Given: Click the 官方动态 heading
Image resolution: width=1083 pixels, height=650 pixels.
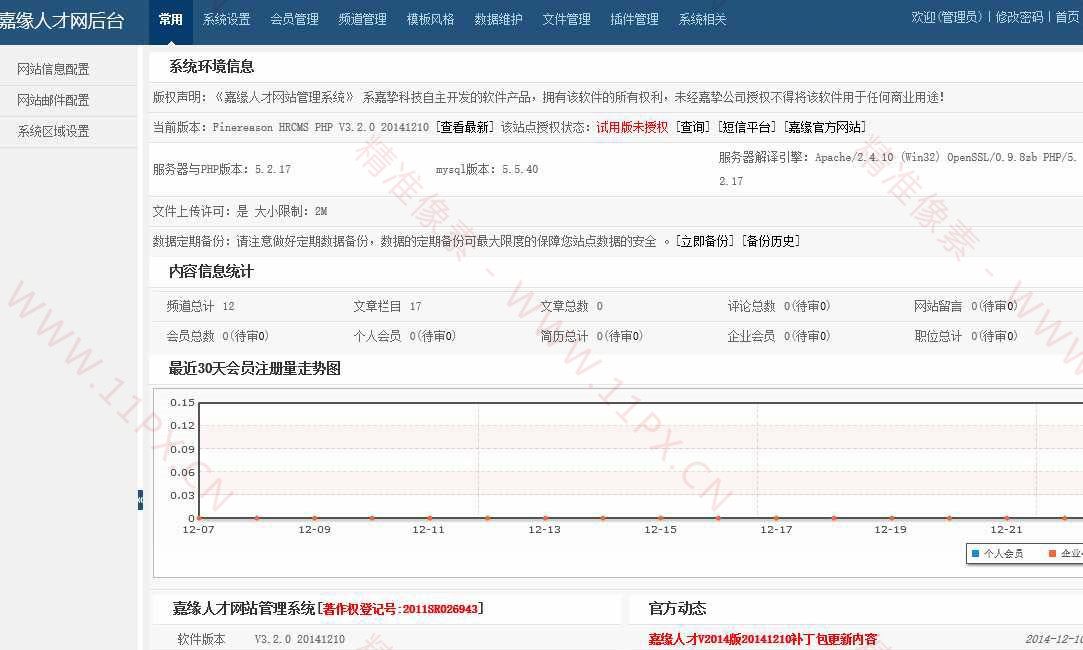Looking at the screenshot, I should [678, 608].
